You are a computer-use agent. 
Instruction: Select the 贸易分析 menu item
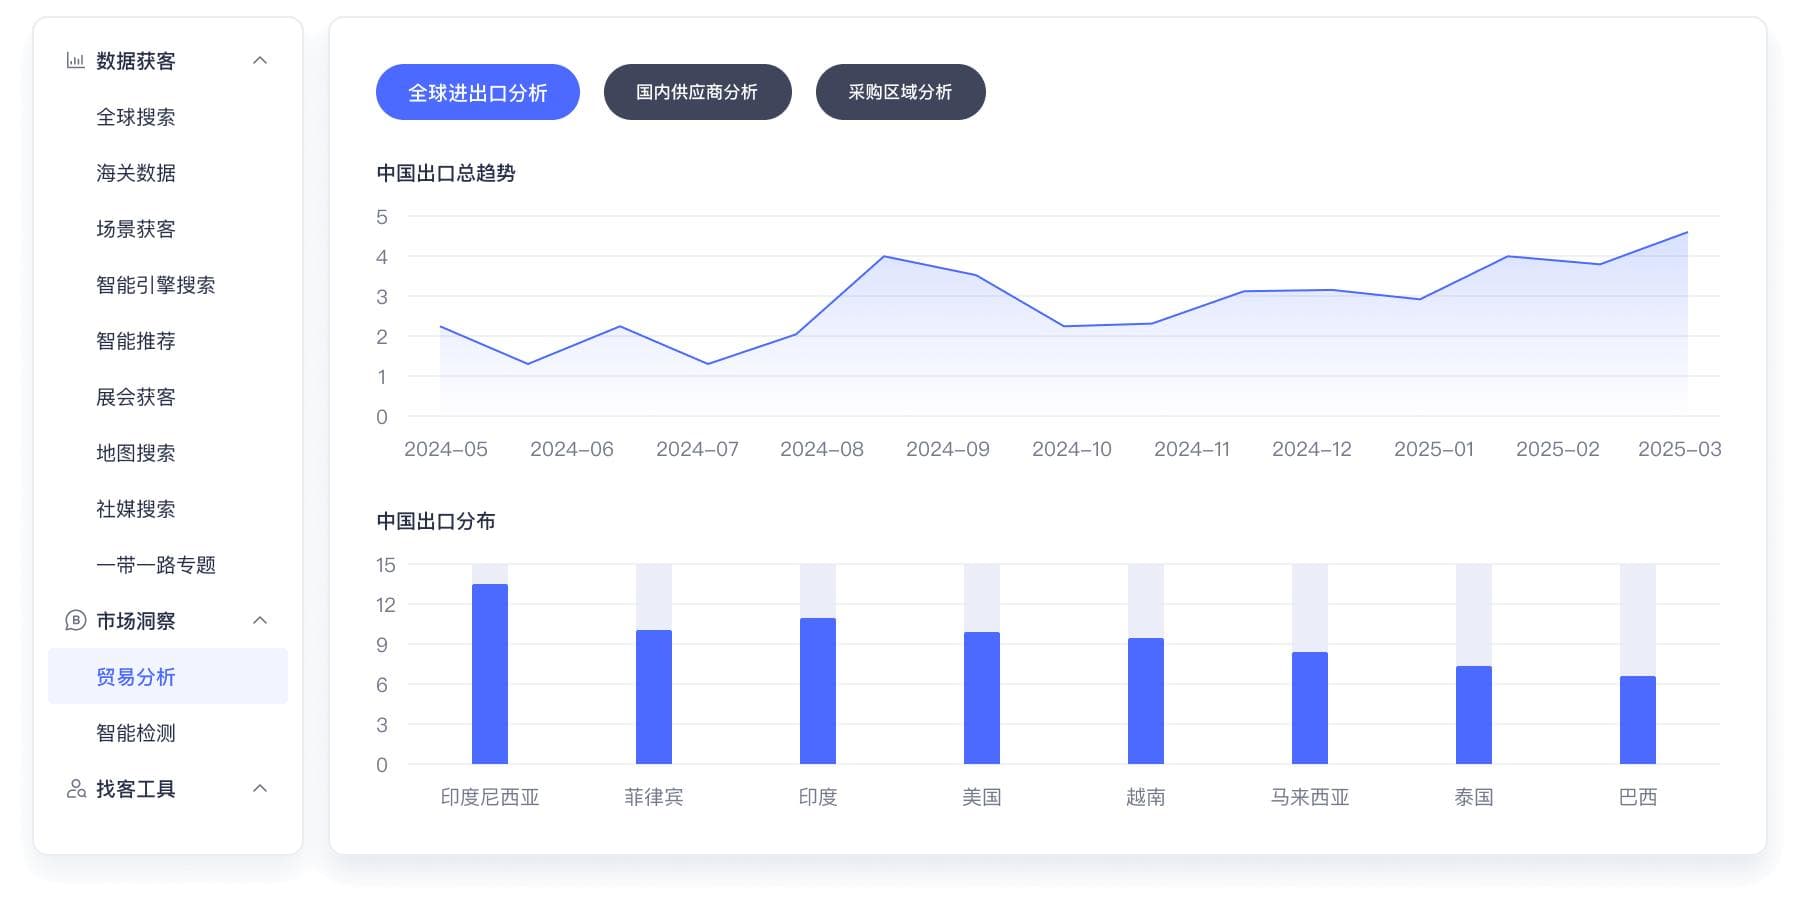[x=168, y=676]
